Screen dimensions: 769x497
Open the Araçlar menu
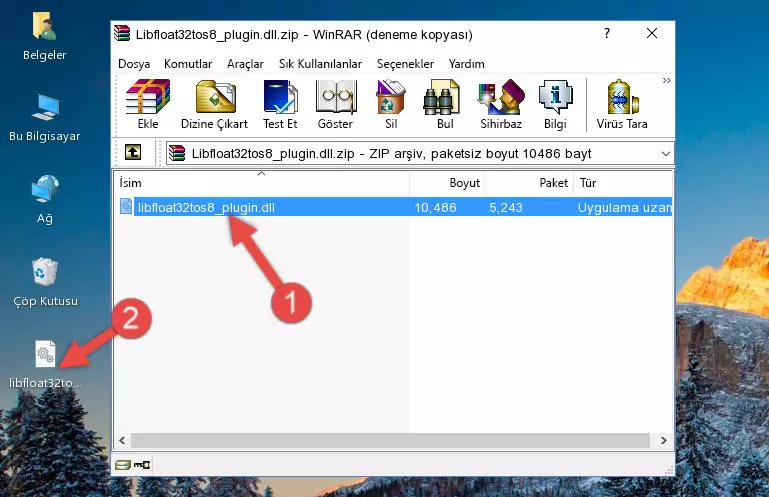point(245,64)
